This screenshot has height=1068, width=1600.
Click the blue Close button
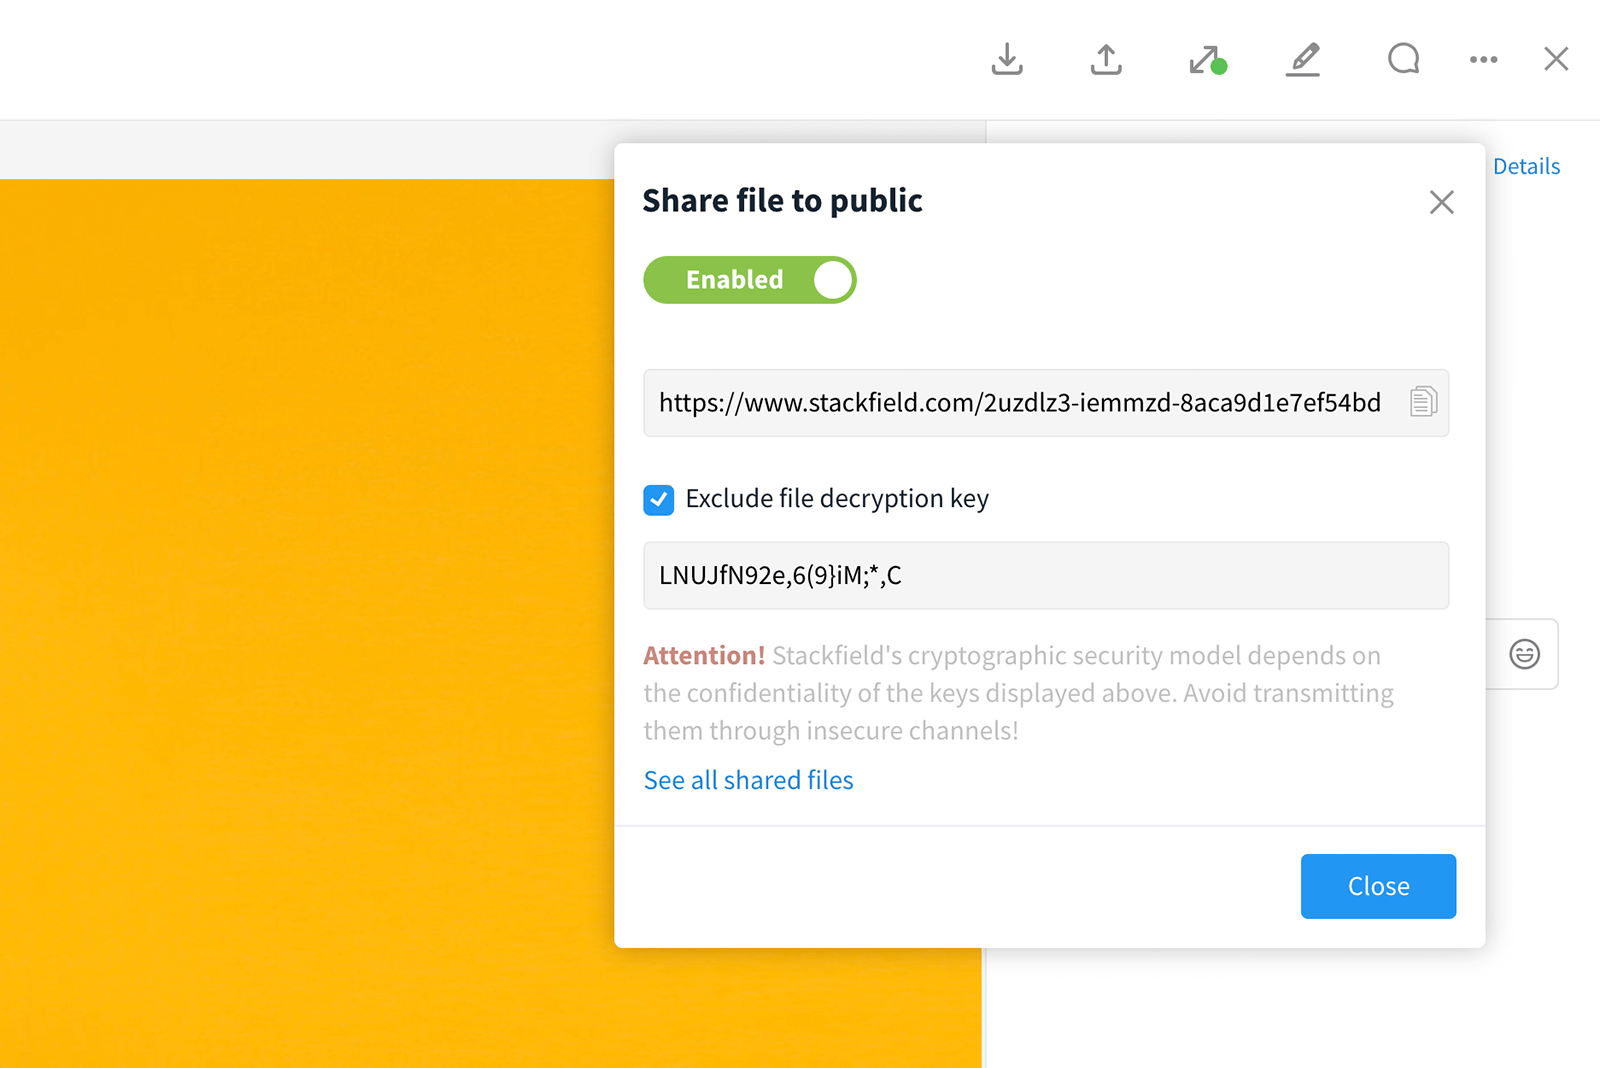click(x=1378, y=886)
